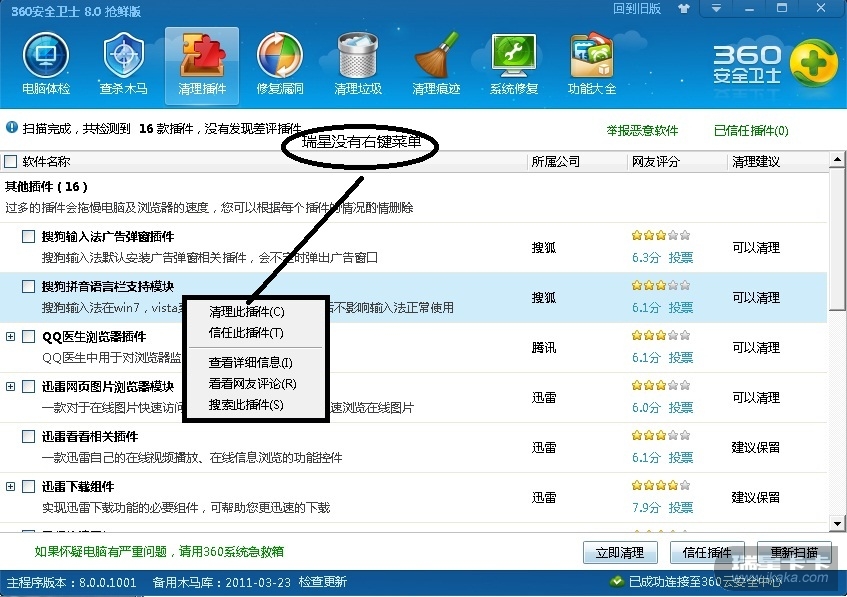The height and width of the screenshot is (597, 847).
Task: Check QQ医生浏览器插件 checkbox
Action: click(28, 337)
